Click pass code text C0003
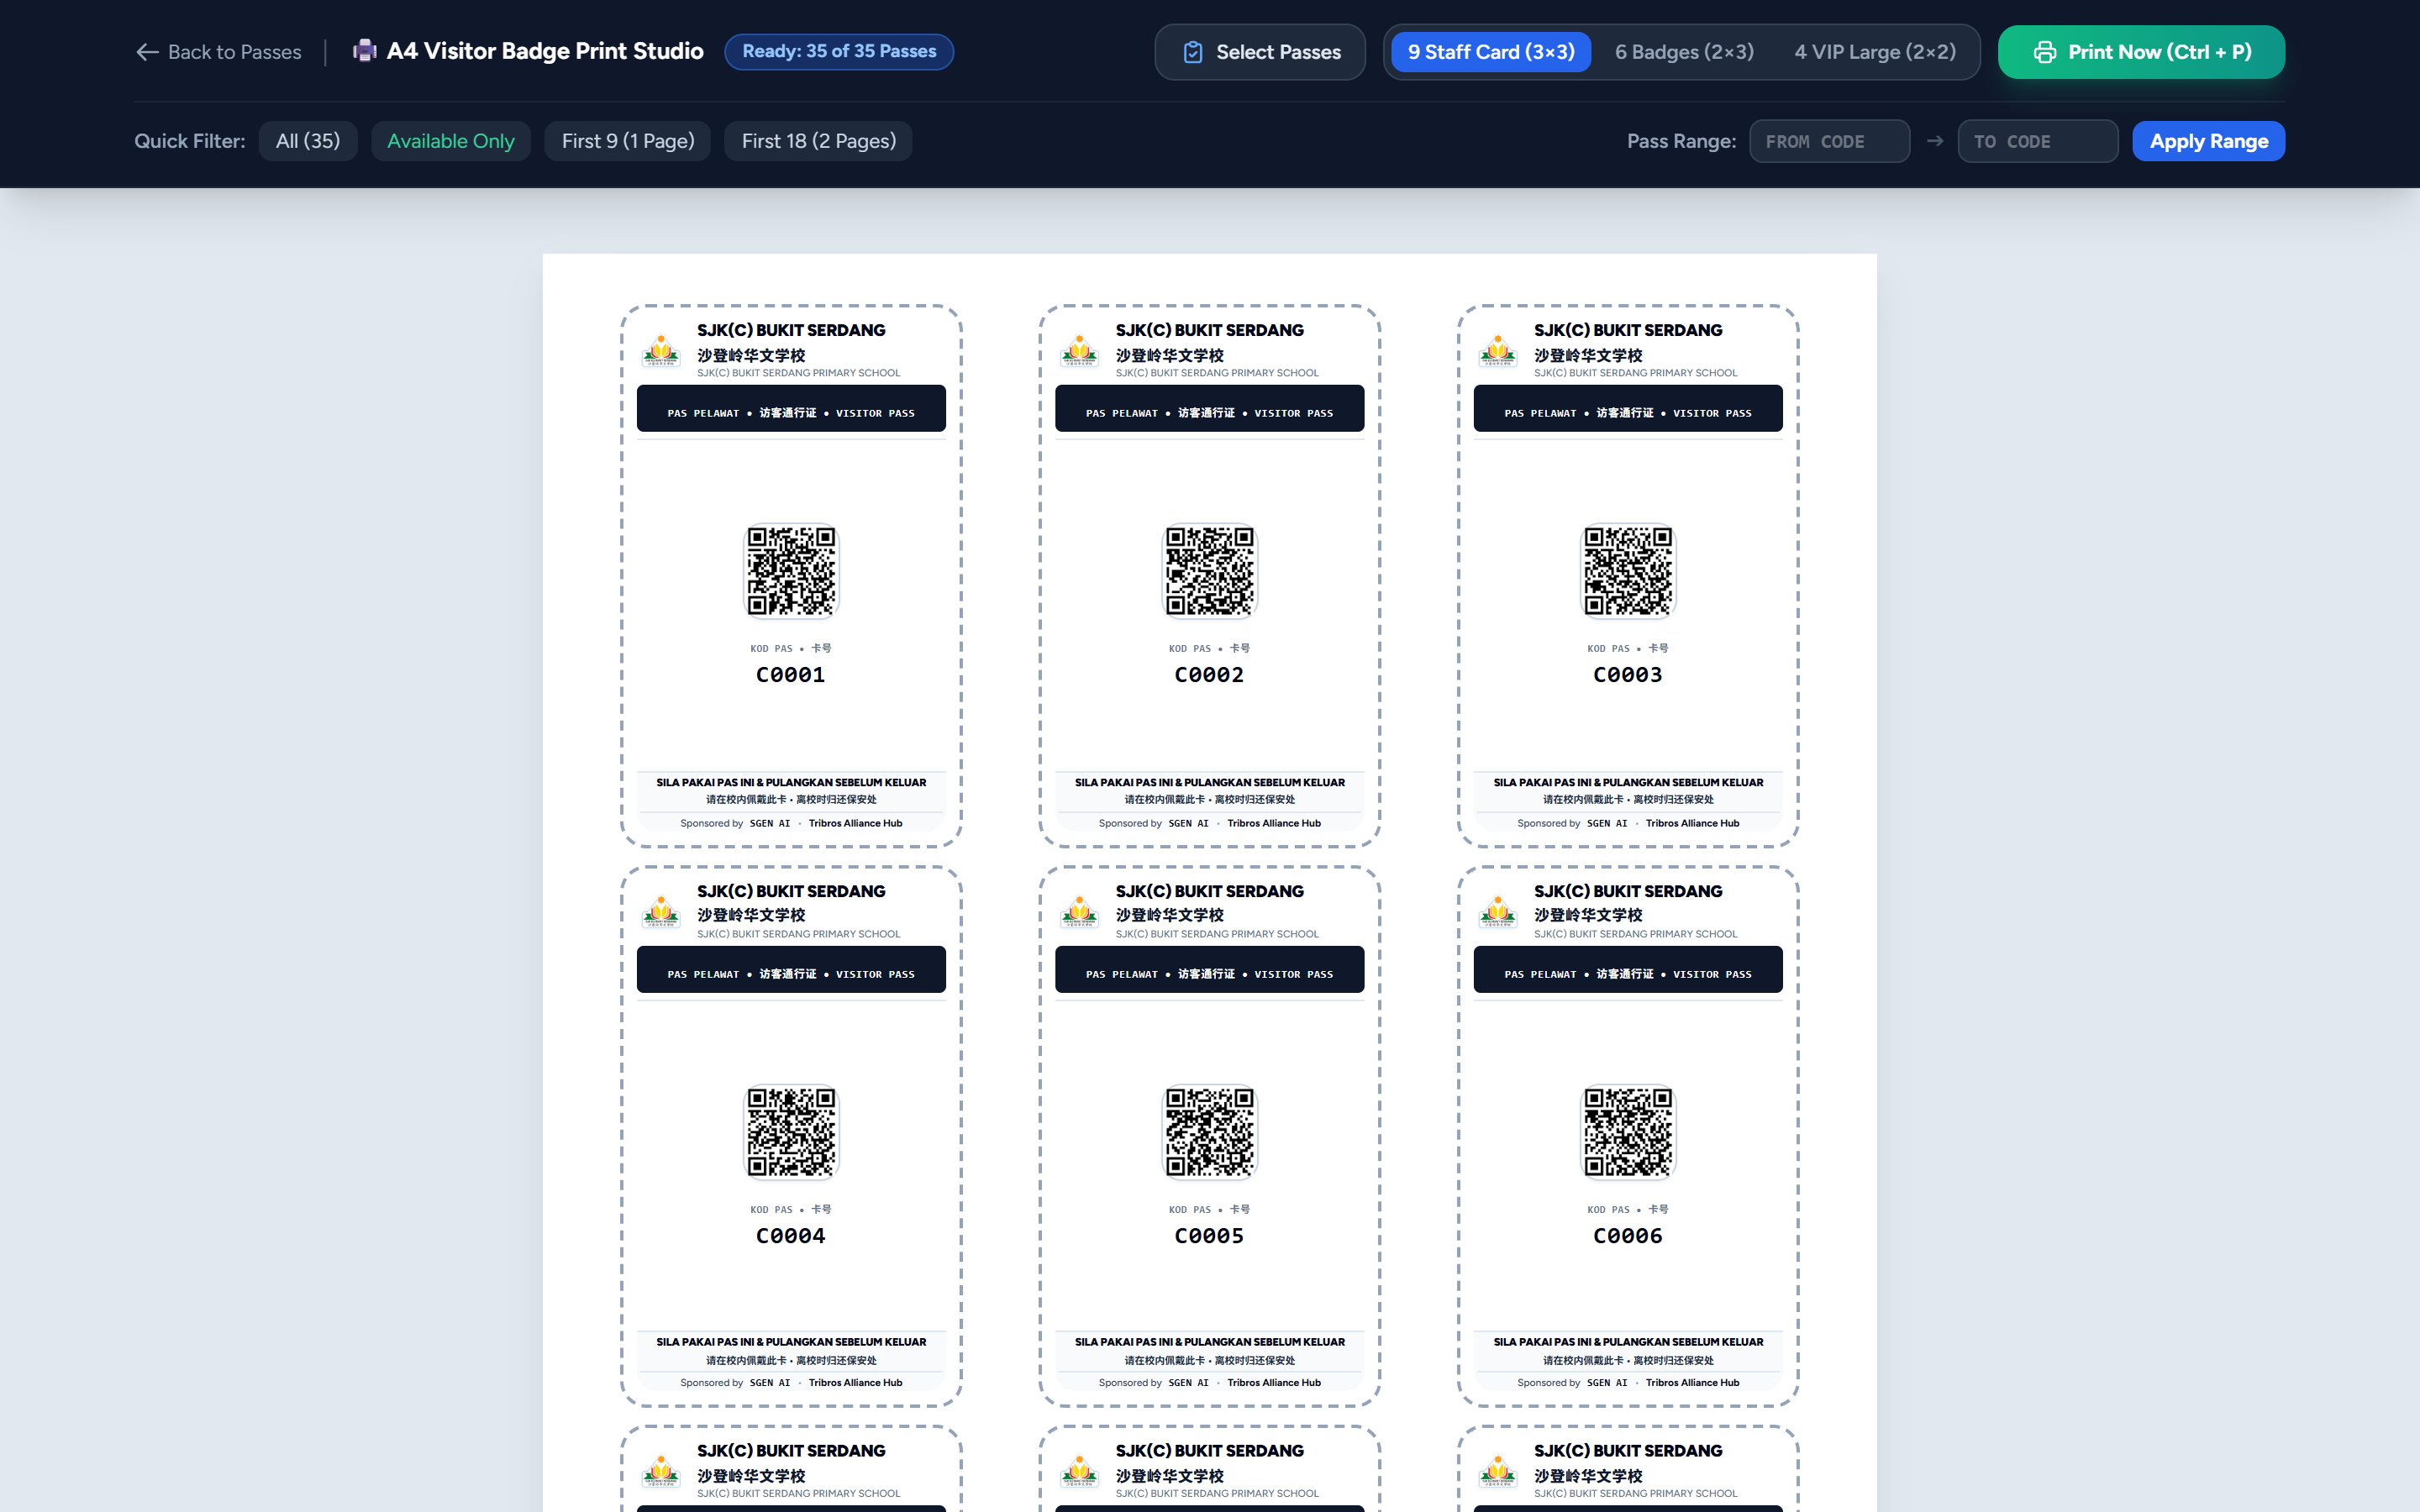Screen dimensions: 2420x1512 click(x=1628, y=675)
